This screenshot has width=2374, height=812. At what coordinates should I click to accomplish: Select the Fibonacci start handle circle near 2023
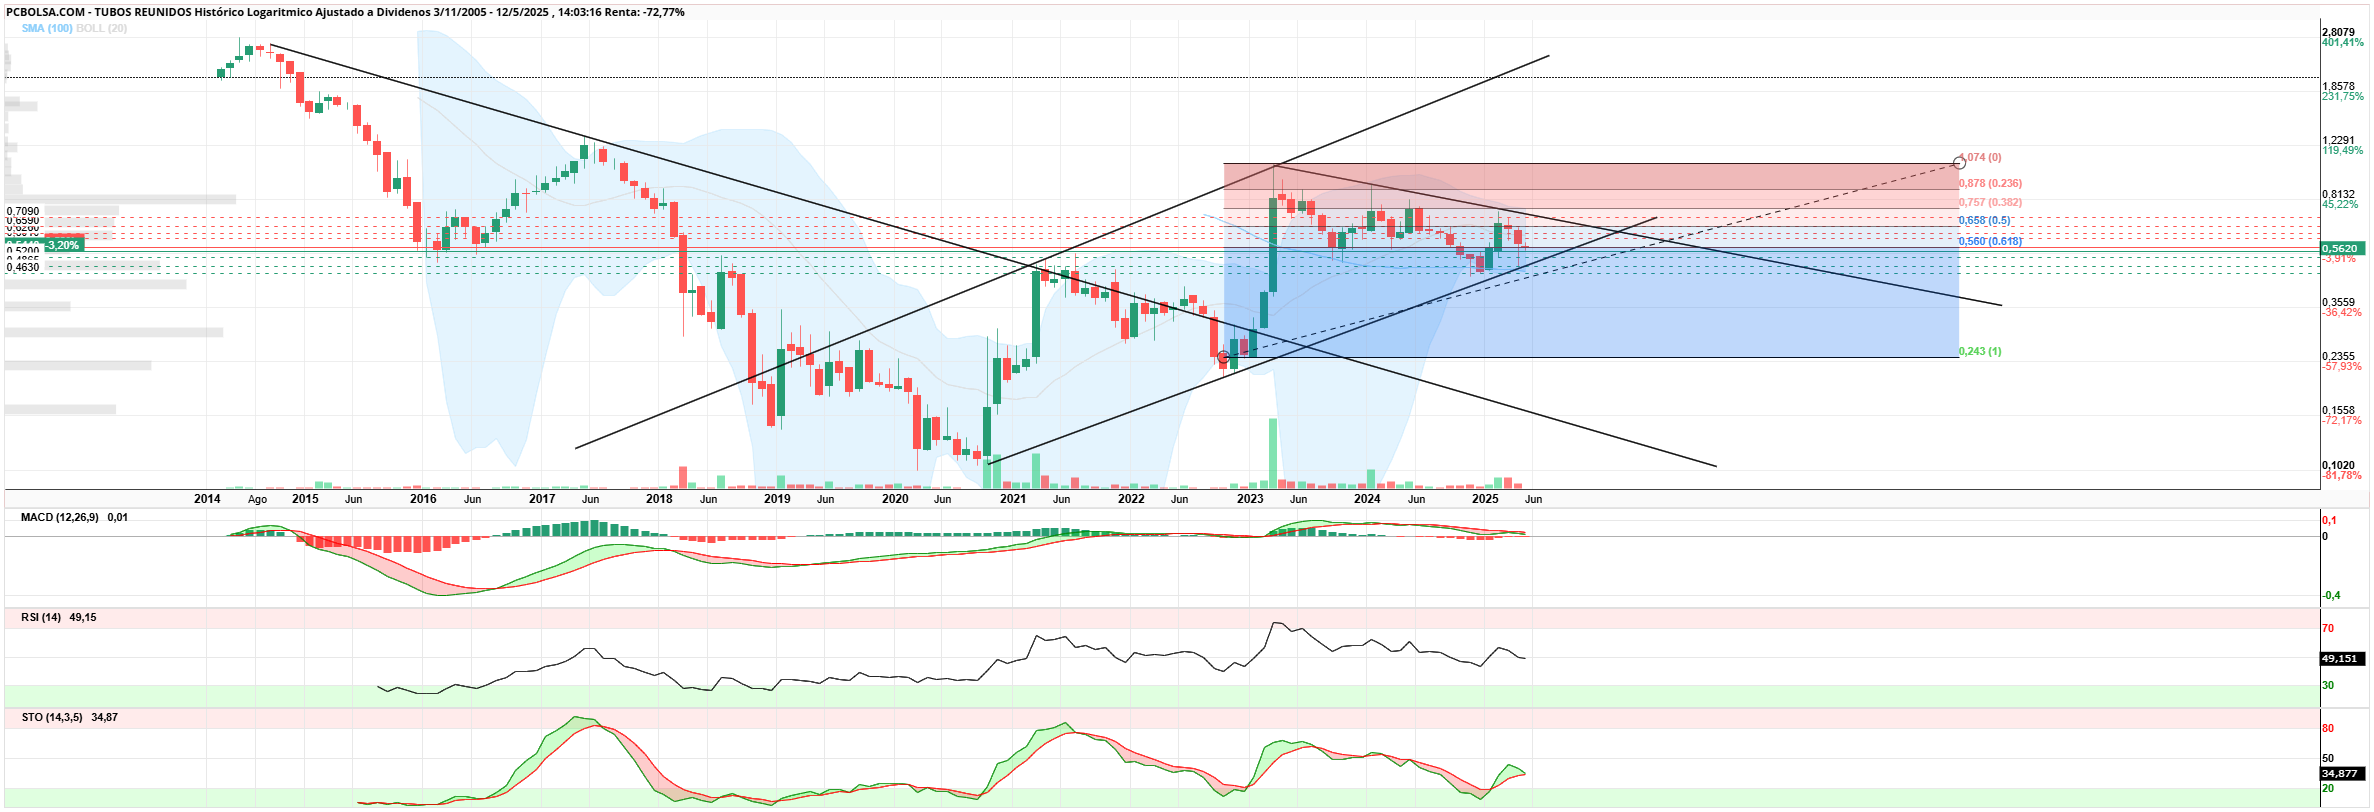1223,357
